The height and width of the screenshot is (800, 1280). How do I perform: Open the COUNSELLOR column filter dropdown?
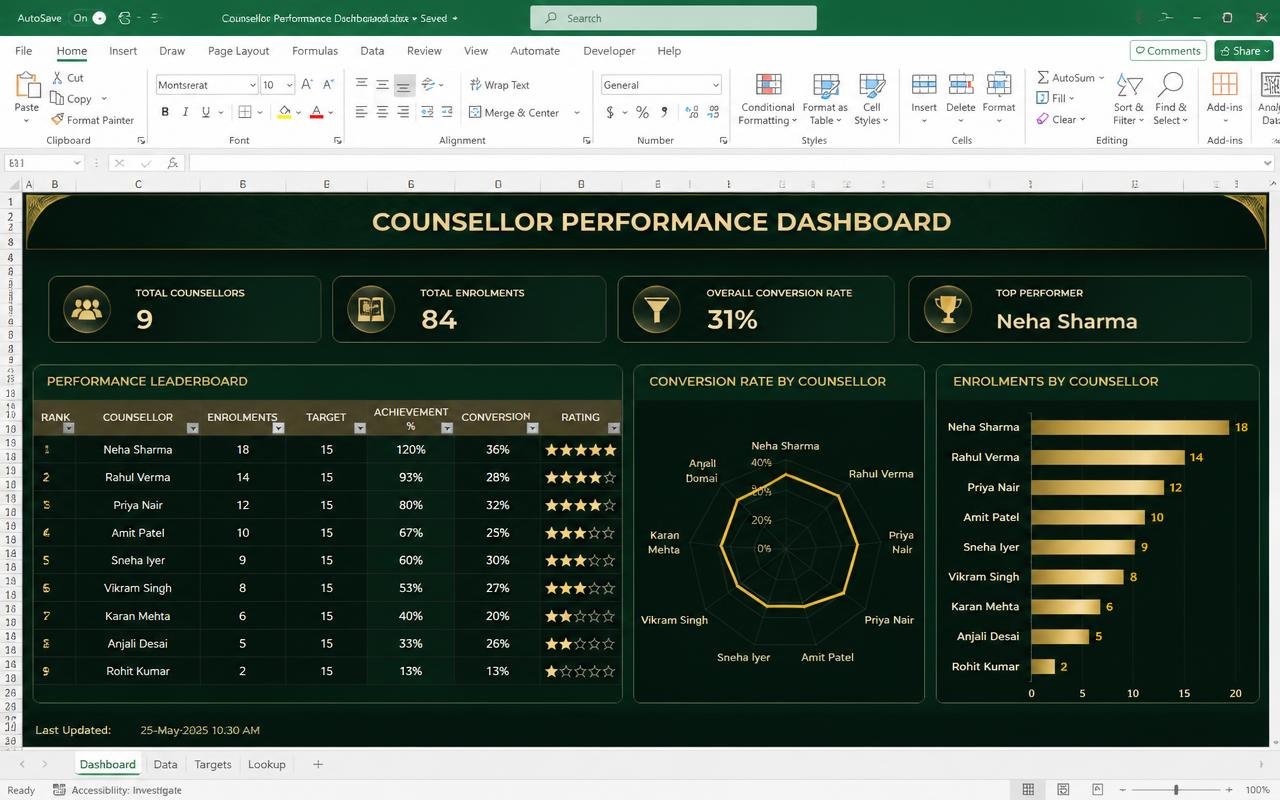[193, 428]
